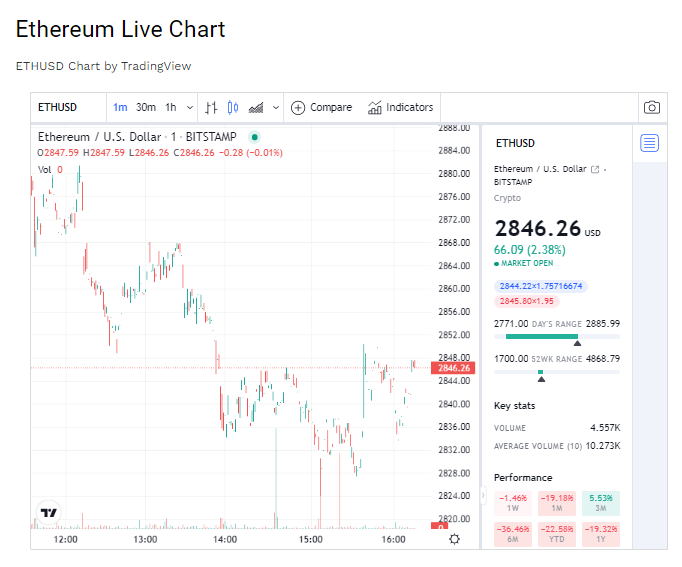Select the 6M performance tile

point(513,534)
